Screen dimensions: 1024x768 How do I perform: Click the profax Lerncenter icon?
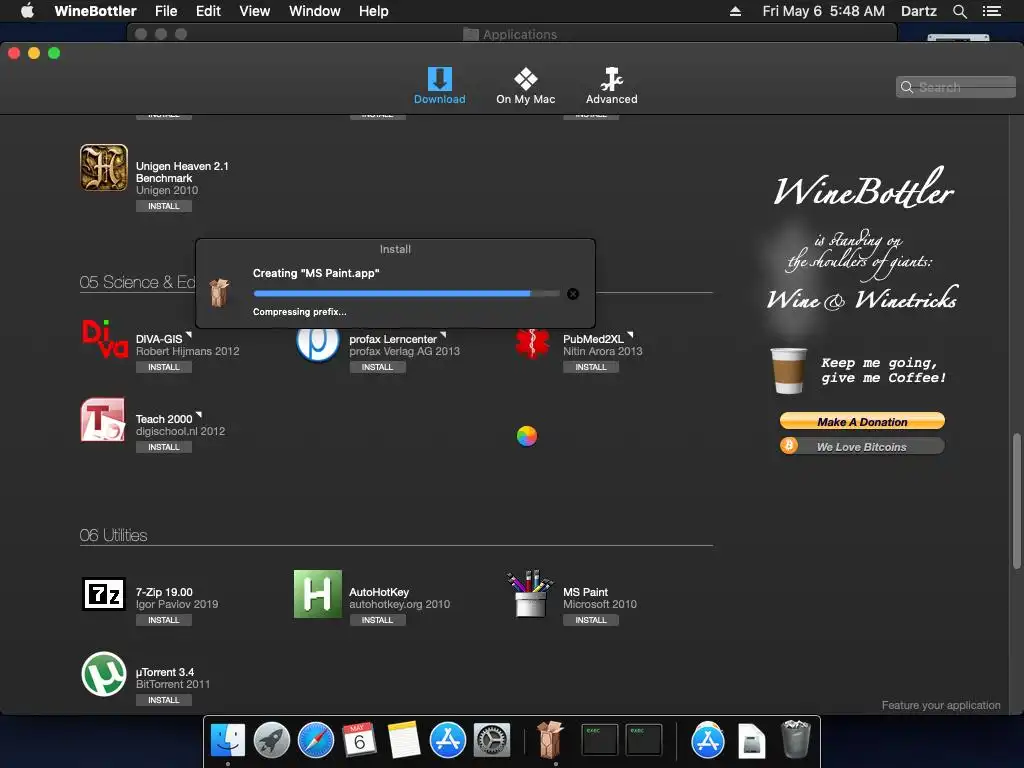pos(317,344)
